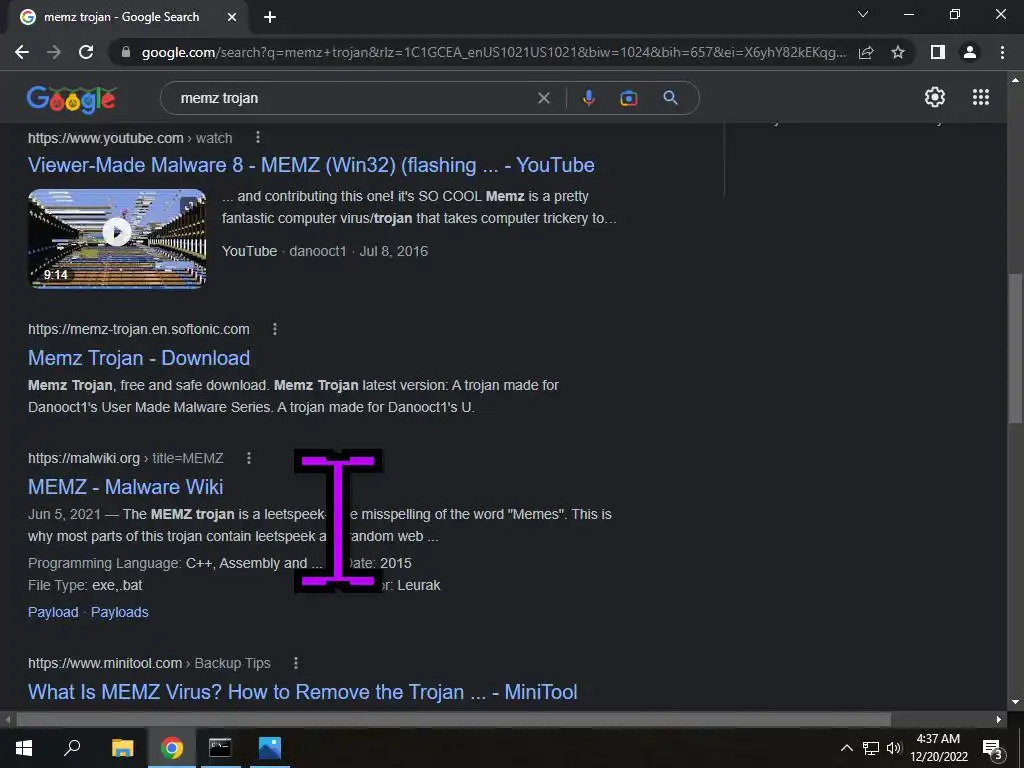Open File Explorer from taskbar
Viewport: 1024px width, 768px height.
click(x=122, y=748)
